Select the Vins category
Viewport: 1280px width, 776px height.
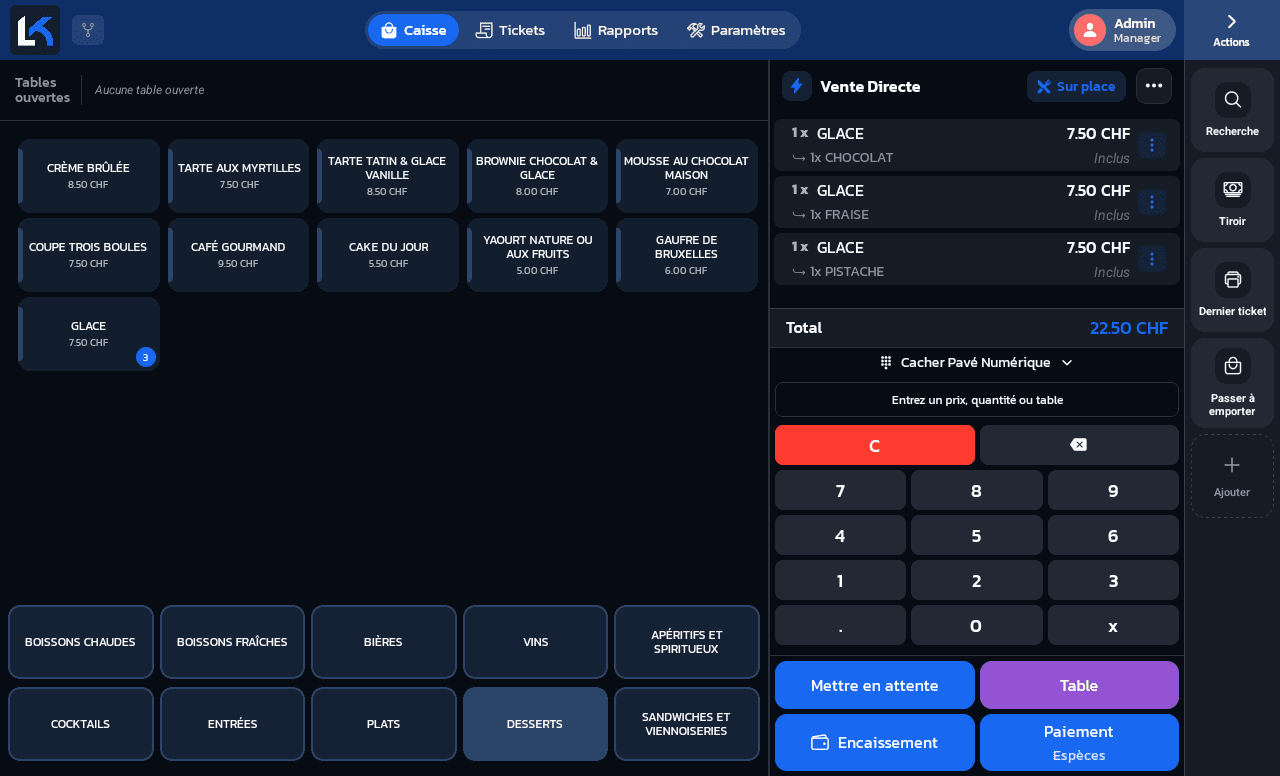pyautogui.click(x=535, y=642)
